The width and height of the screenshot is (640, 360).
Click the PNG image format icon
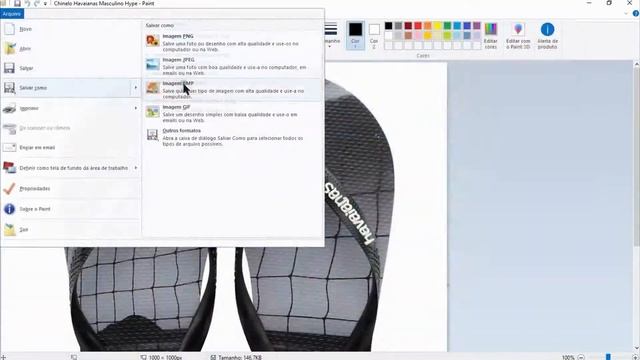pyautogui.click(x=153, y=40)
